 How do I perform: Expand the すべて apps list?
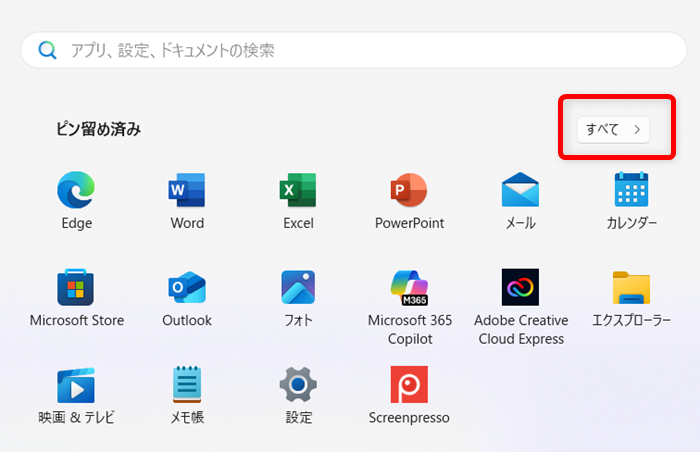(613, 129)
